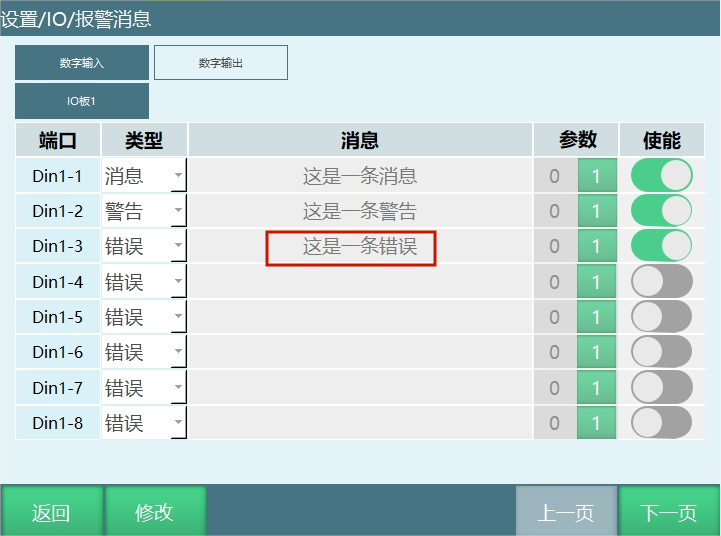Open type dropdown for Din1-6
The width and height of the screenshot is (721, 536).
point(144,352)
